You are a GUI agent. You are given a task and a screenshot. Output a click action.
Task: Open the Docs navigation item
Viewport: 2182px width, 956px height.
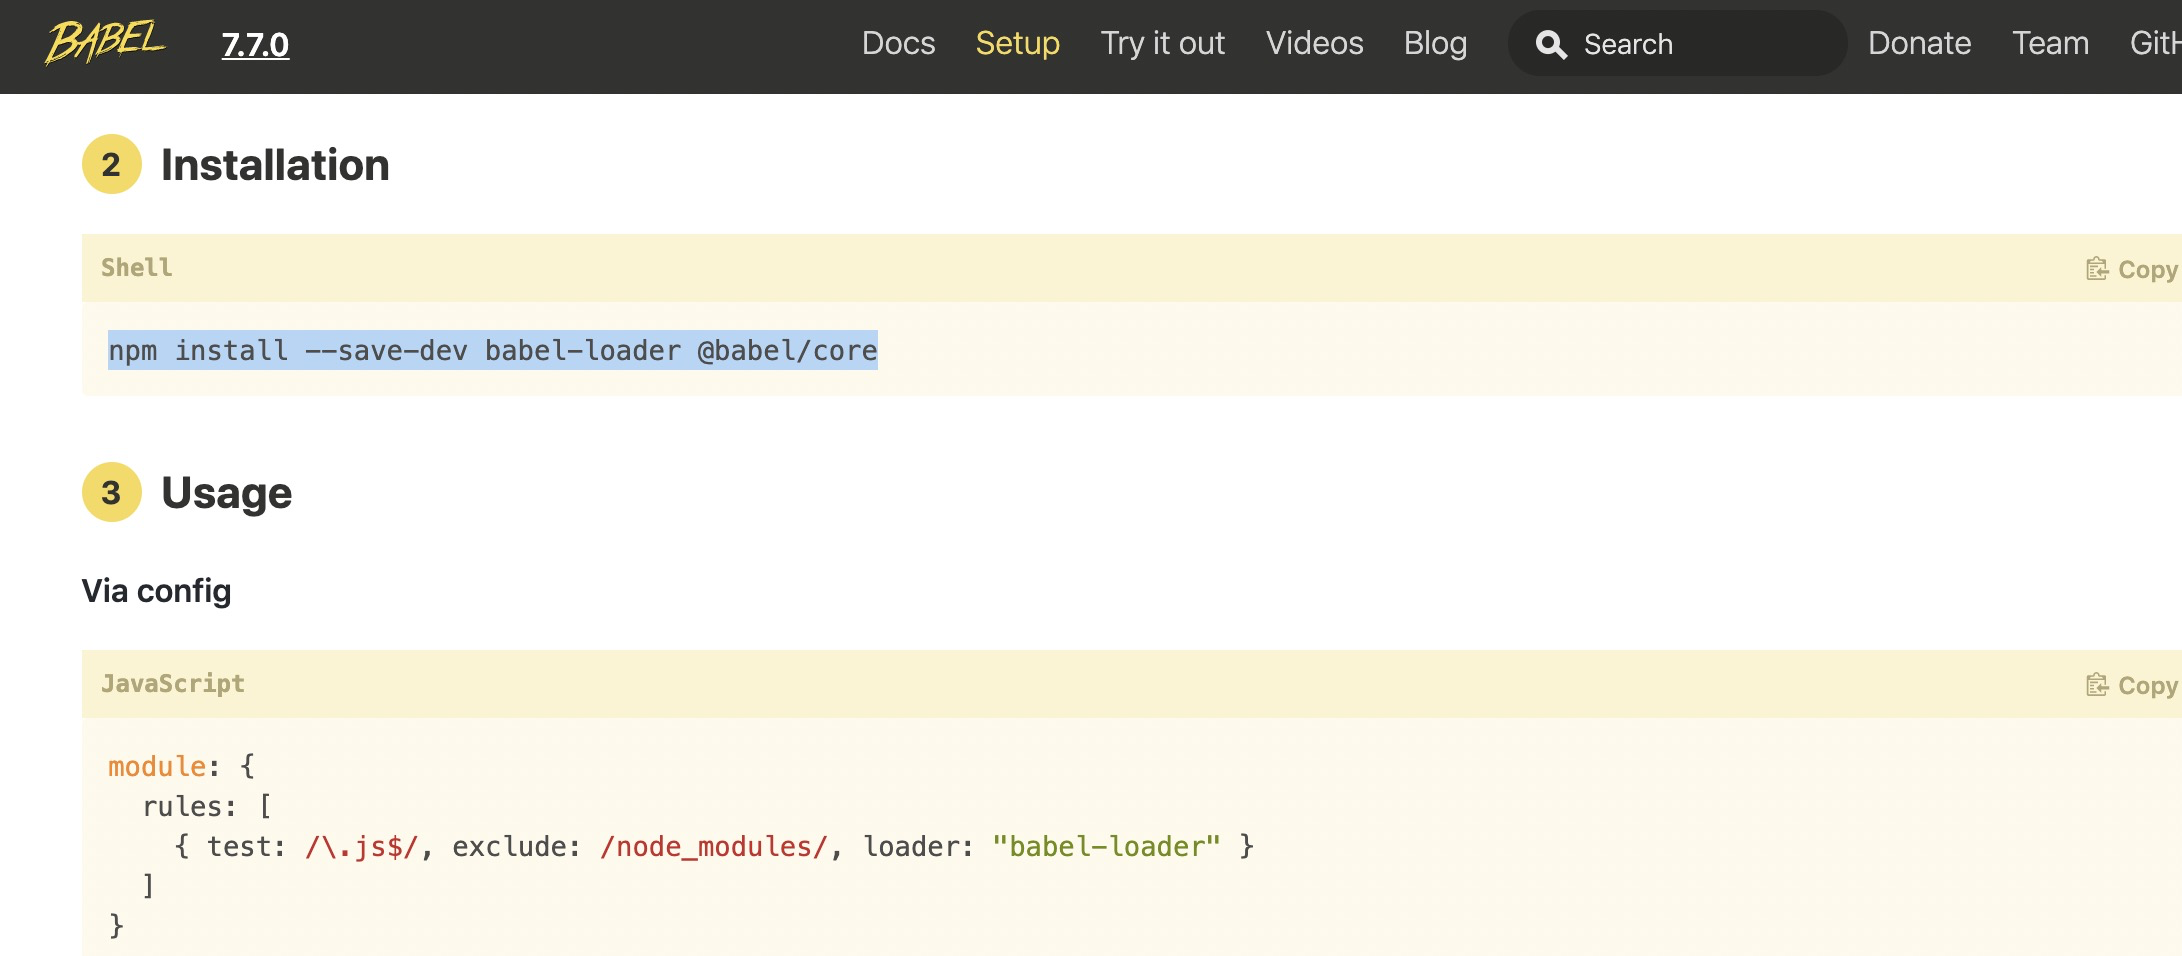898,43
